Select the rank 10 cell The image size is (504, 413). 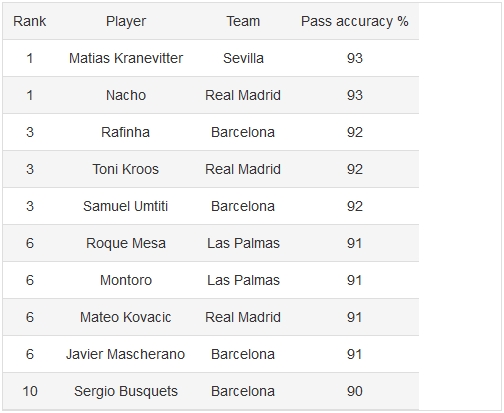[30, 391]
